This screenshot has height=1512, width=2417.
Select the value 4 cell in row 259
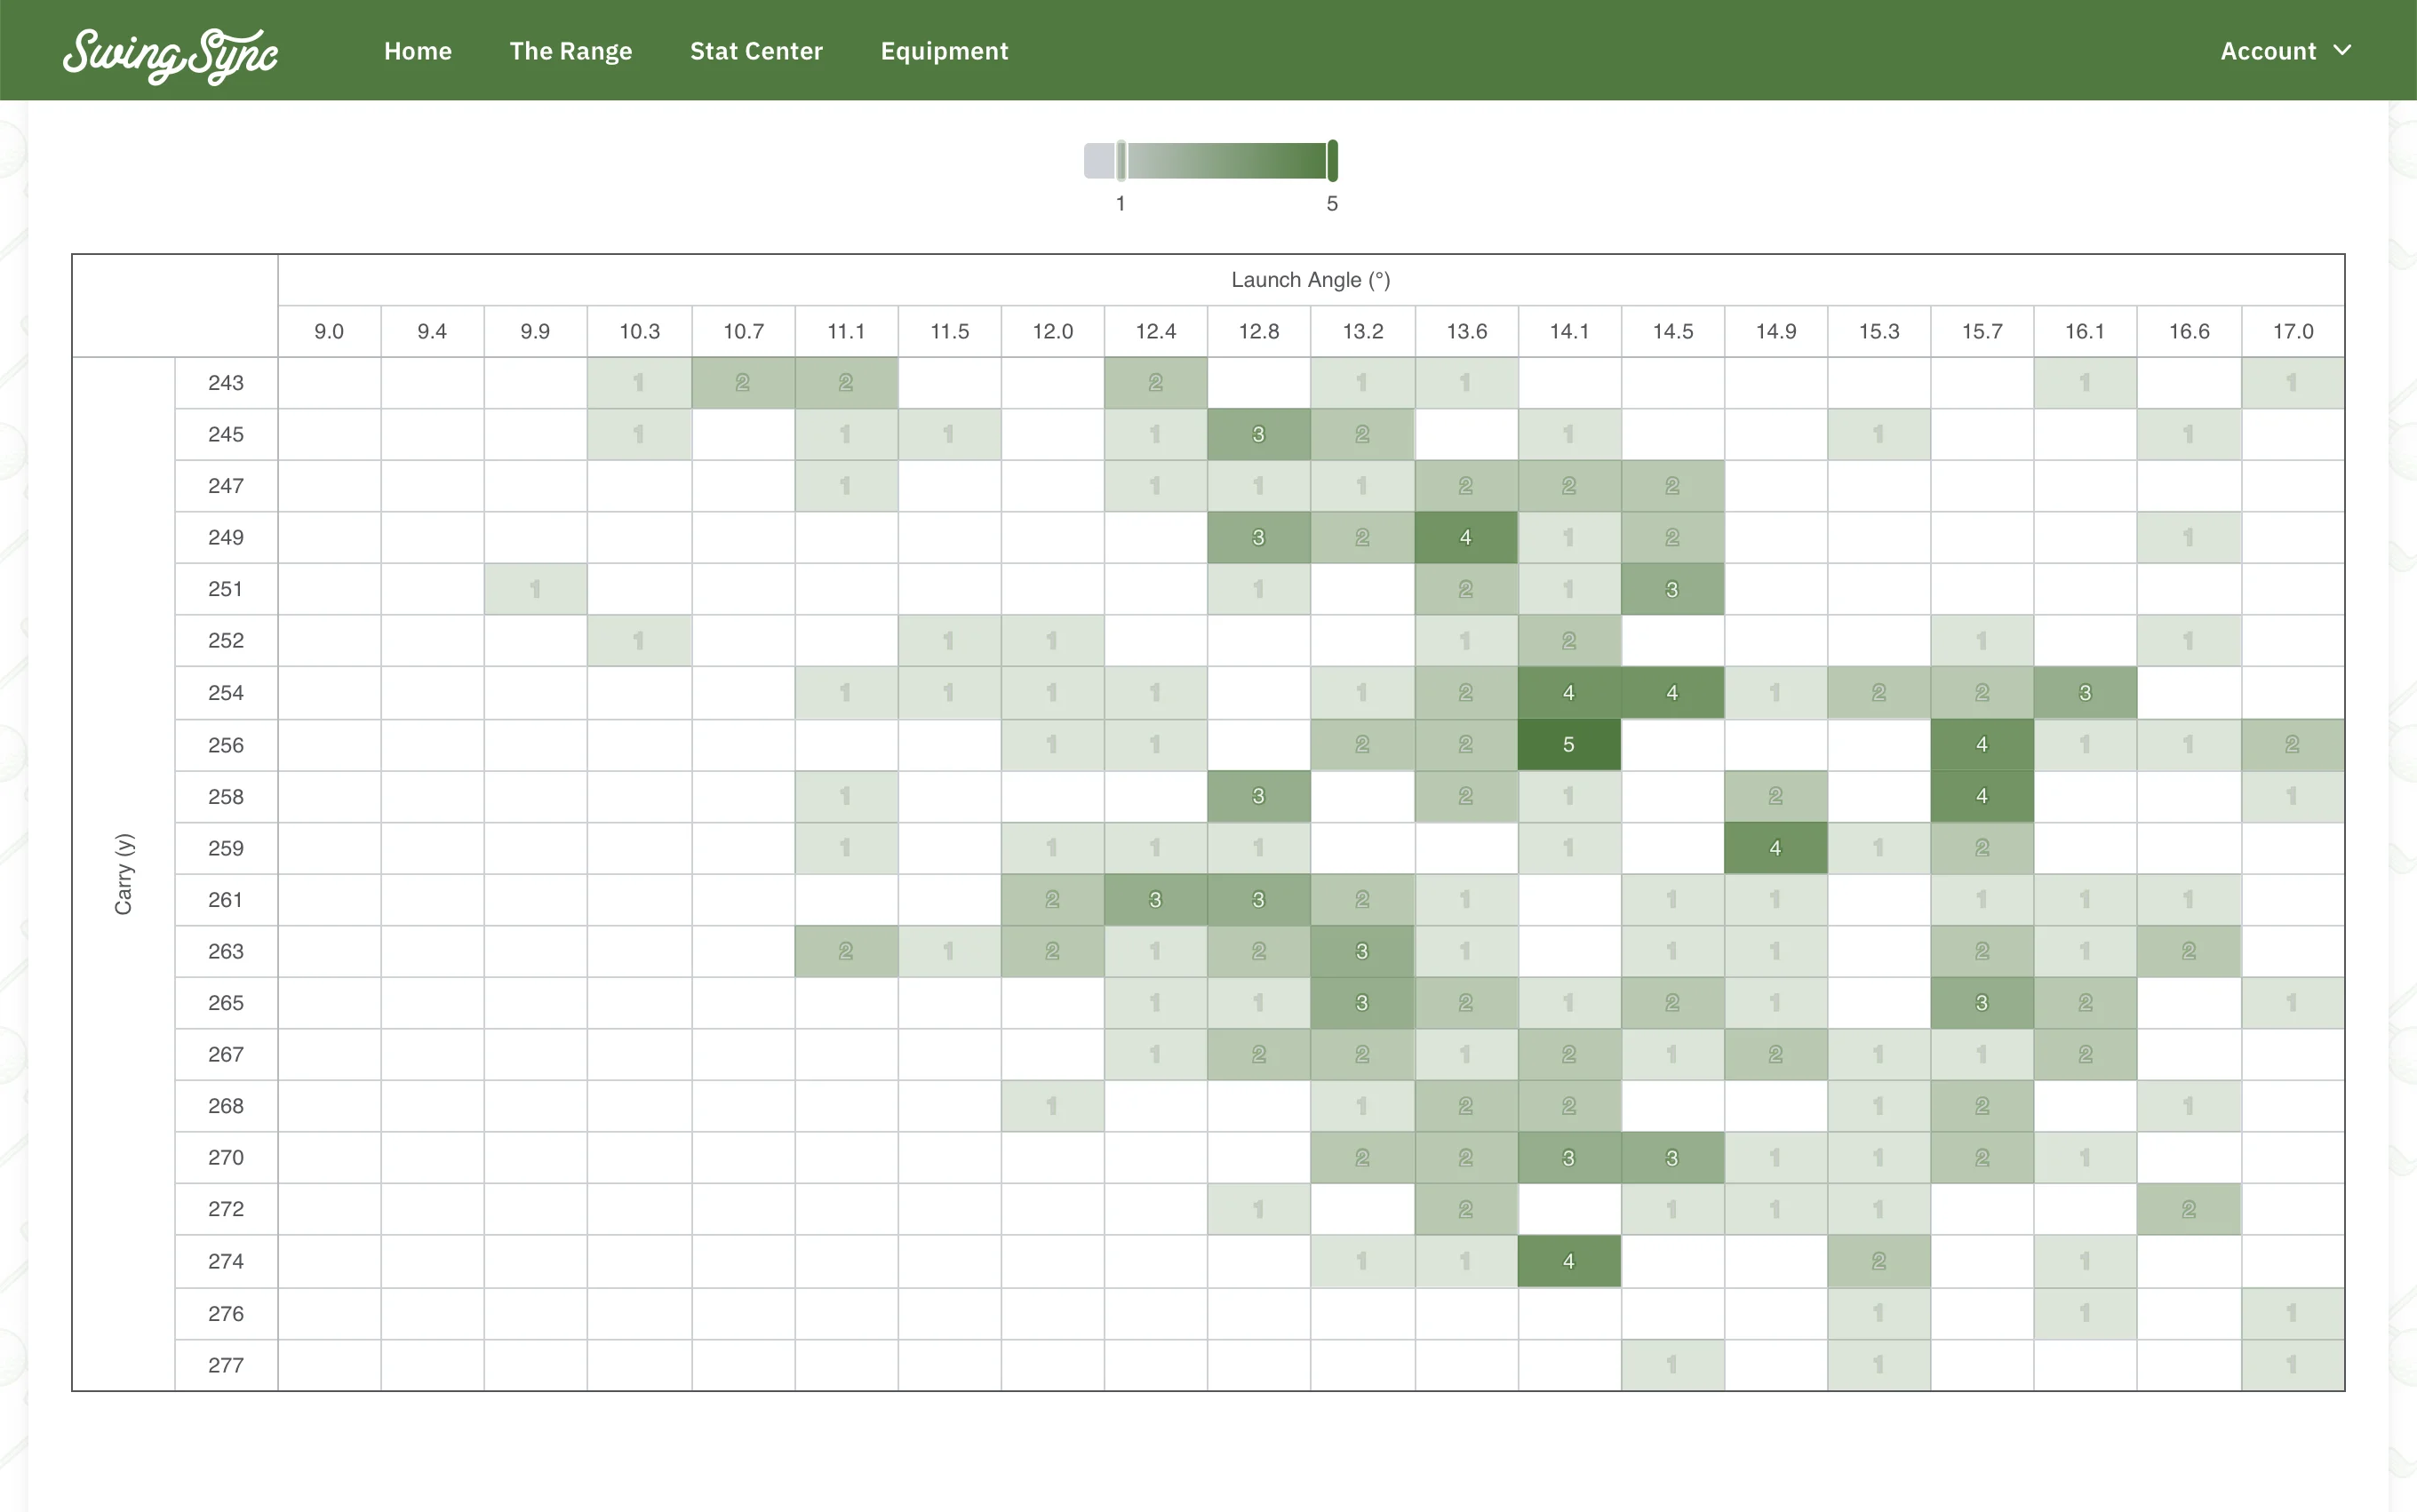pyautogui.click(x=1775, y=848)
